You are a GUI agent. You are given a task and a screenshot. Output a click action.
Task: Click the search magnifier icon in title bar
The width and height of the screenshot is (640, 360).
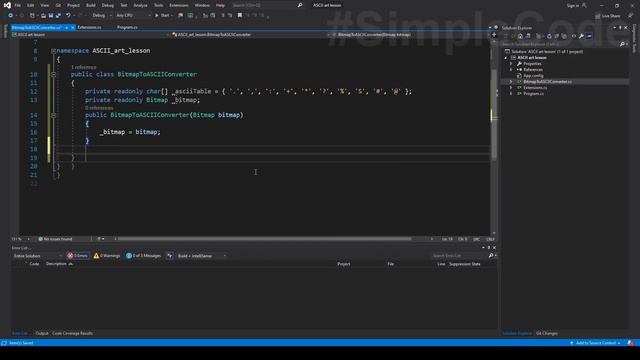(x=300, y=5)
